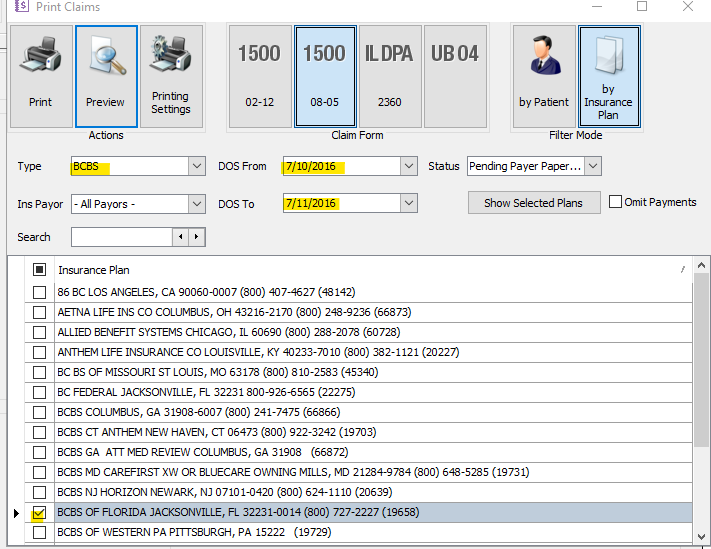The width and height of the screenshot is (711, 549).
Task: Expand the Status Pending Payer Paper dropdown
Action: pos(593,166)
